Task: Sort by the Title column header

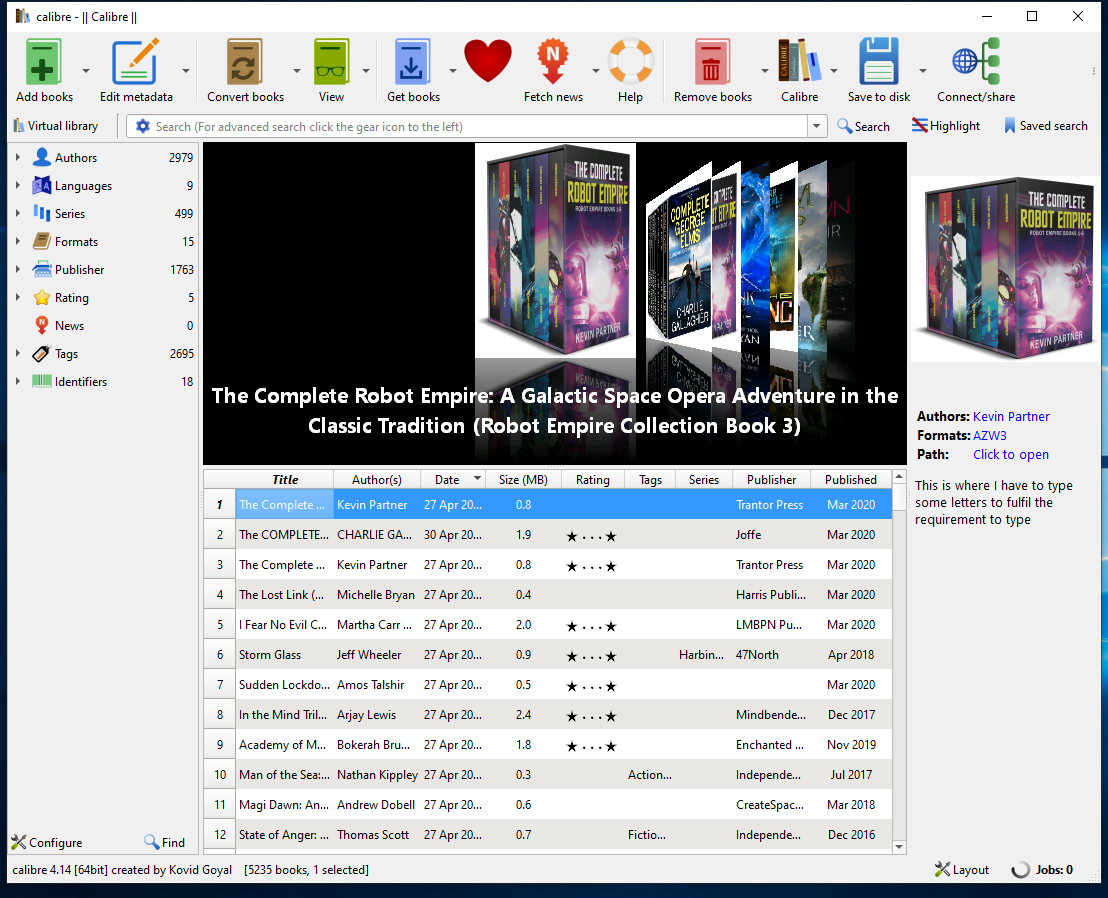Action: [x=285, y=479]
